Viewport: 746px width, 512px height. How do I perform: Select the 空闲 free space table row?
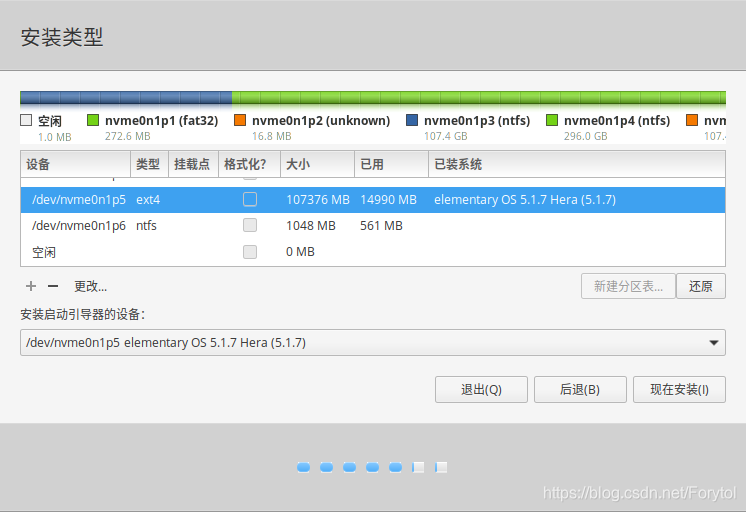pos(373,252)
